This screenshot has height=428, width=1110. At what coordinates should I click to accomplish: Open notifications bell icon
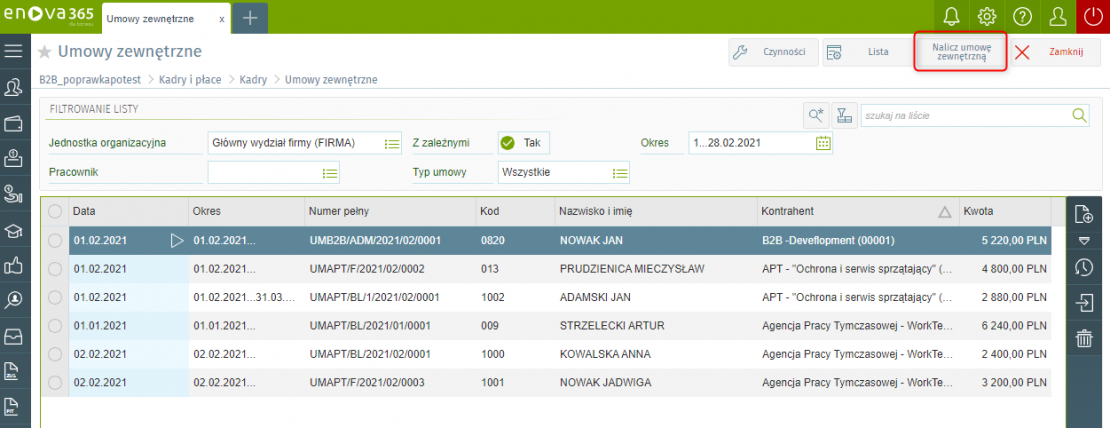pos(952,16)
